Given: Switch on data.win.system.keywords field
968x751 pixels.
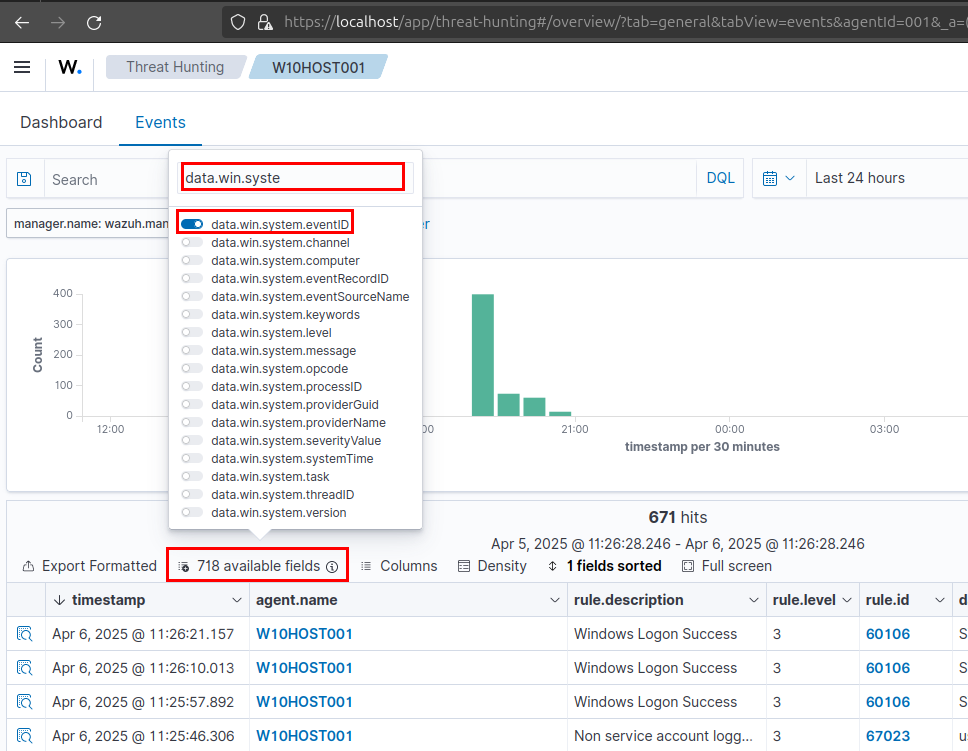Looking at the screenshot, I should tap(192, 314).
